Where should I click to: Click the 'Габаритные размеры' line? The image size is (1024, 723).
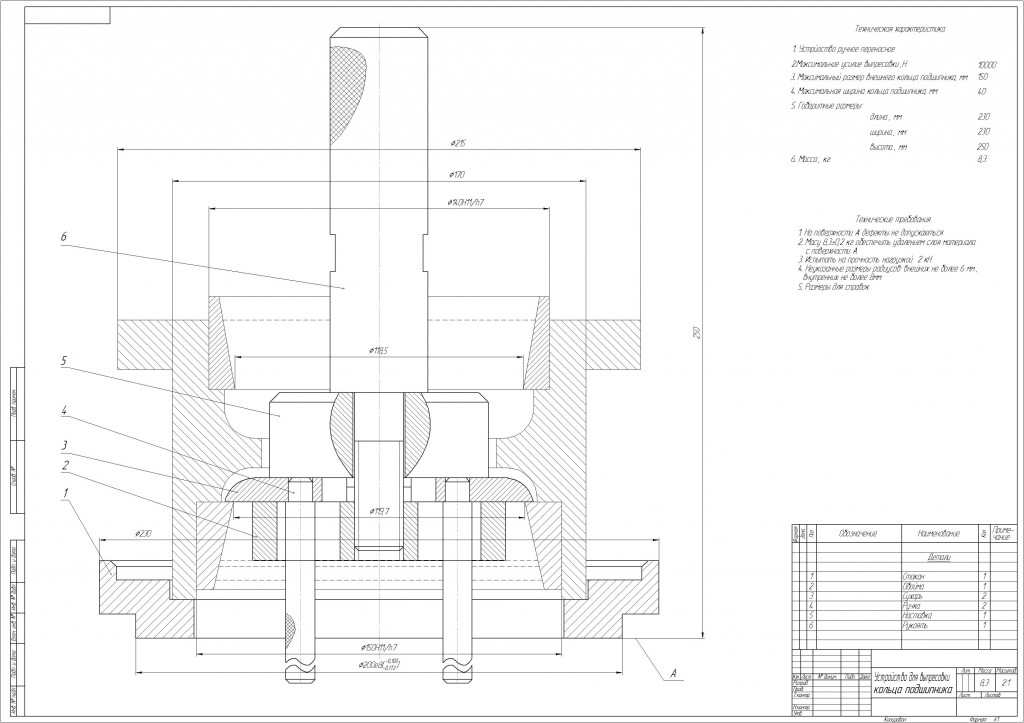(826, 105)
